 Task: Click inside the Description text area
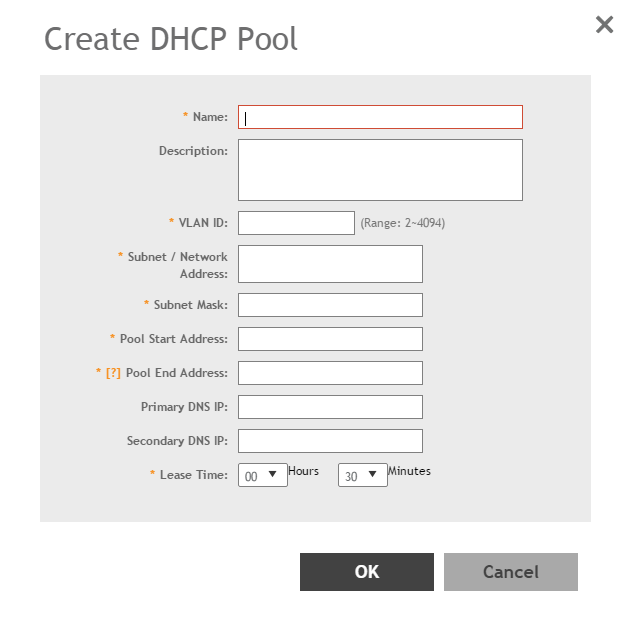pos(380,170)
